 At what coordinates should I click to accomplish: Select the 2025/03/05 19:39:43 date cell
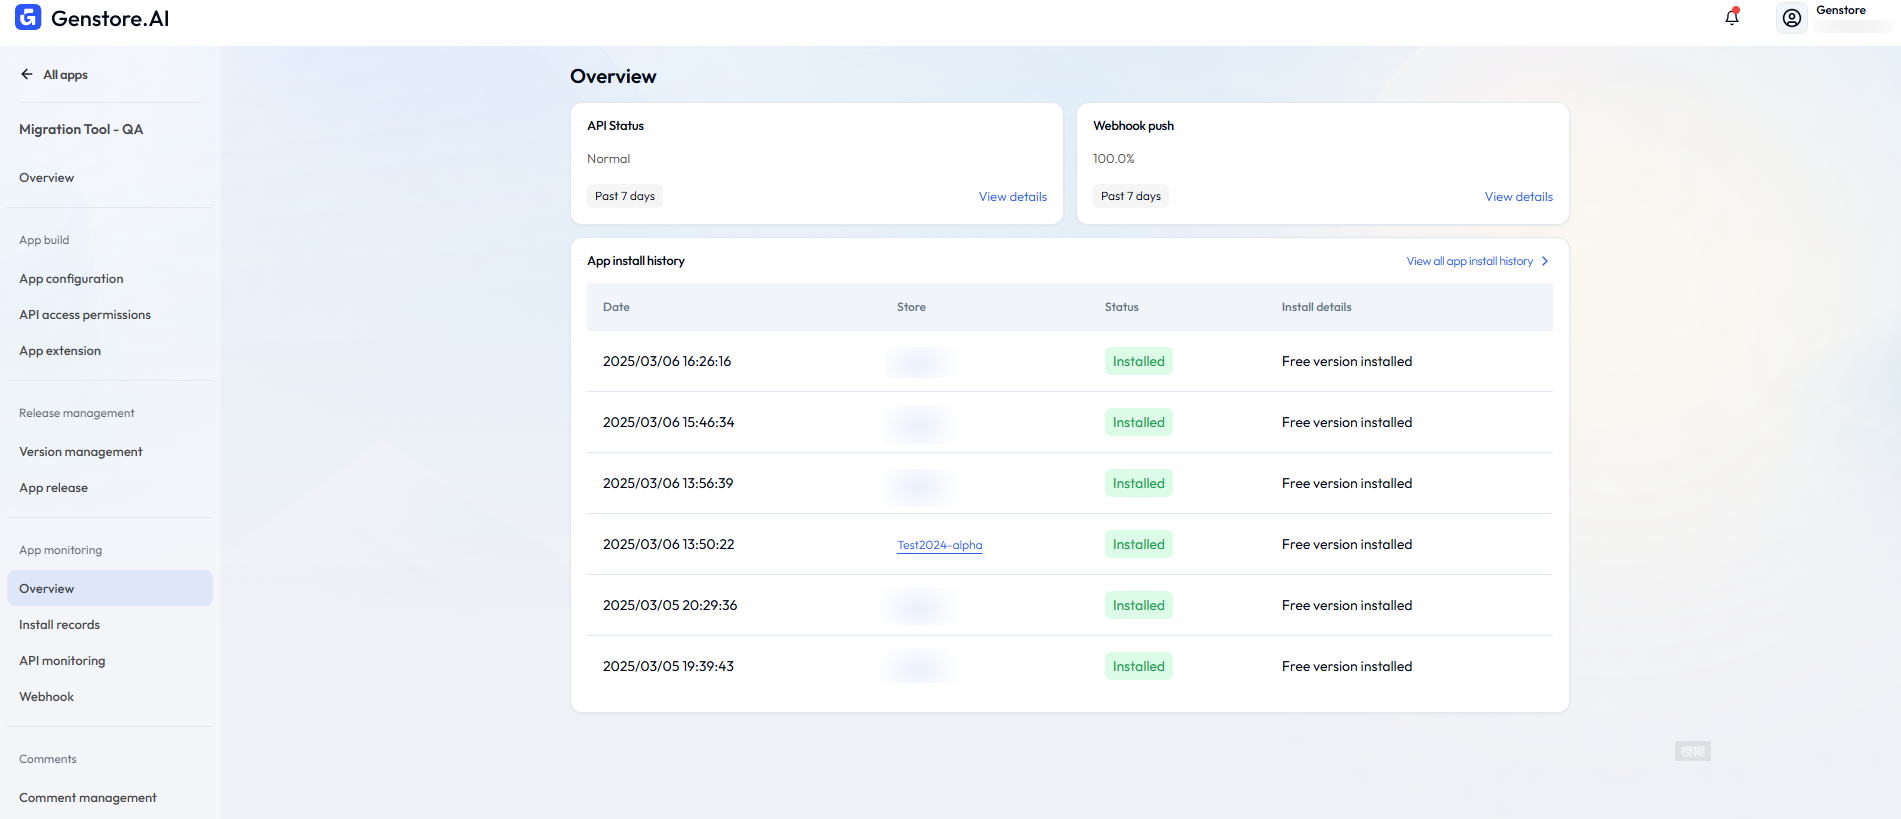pyautogui.click(x=668, y=666)
